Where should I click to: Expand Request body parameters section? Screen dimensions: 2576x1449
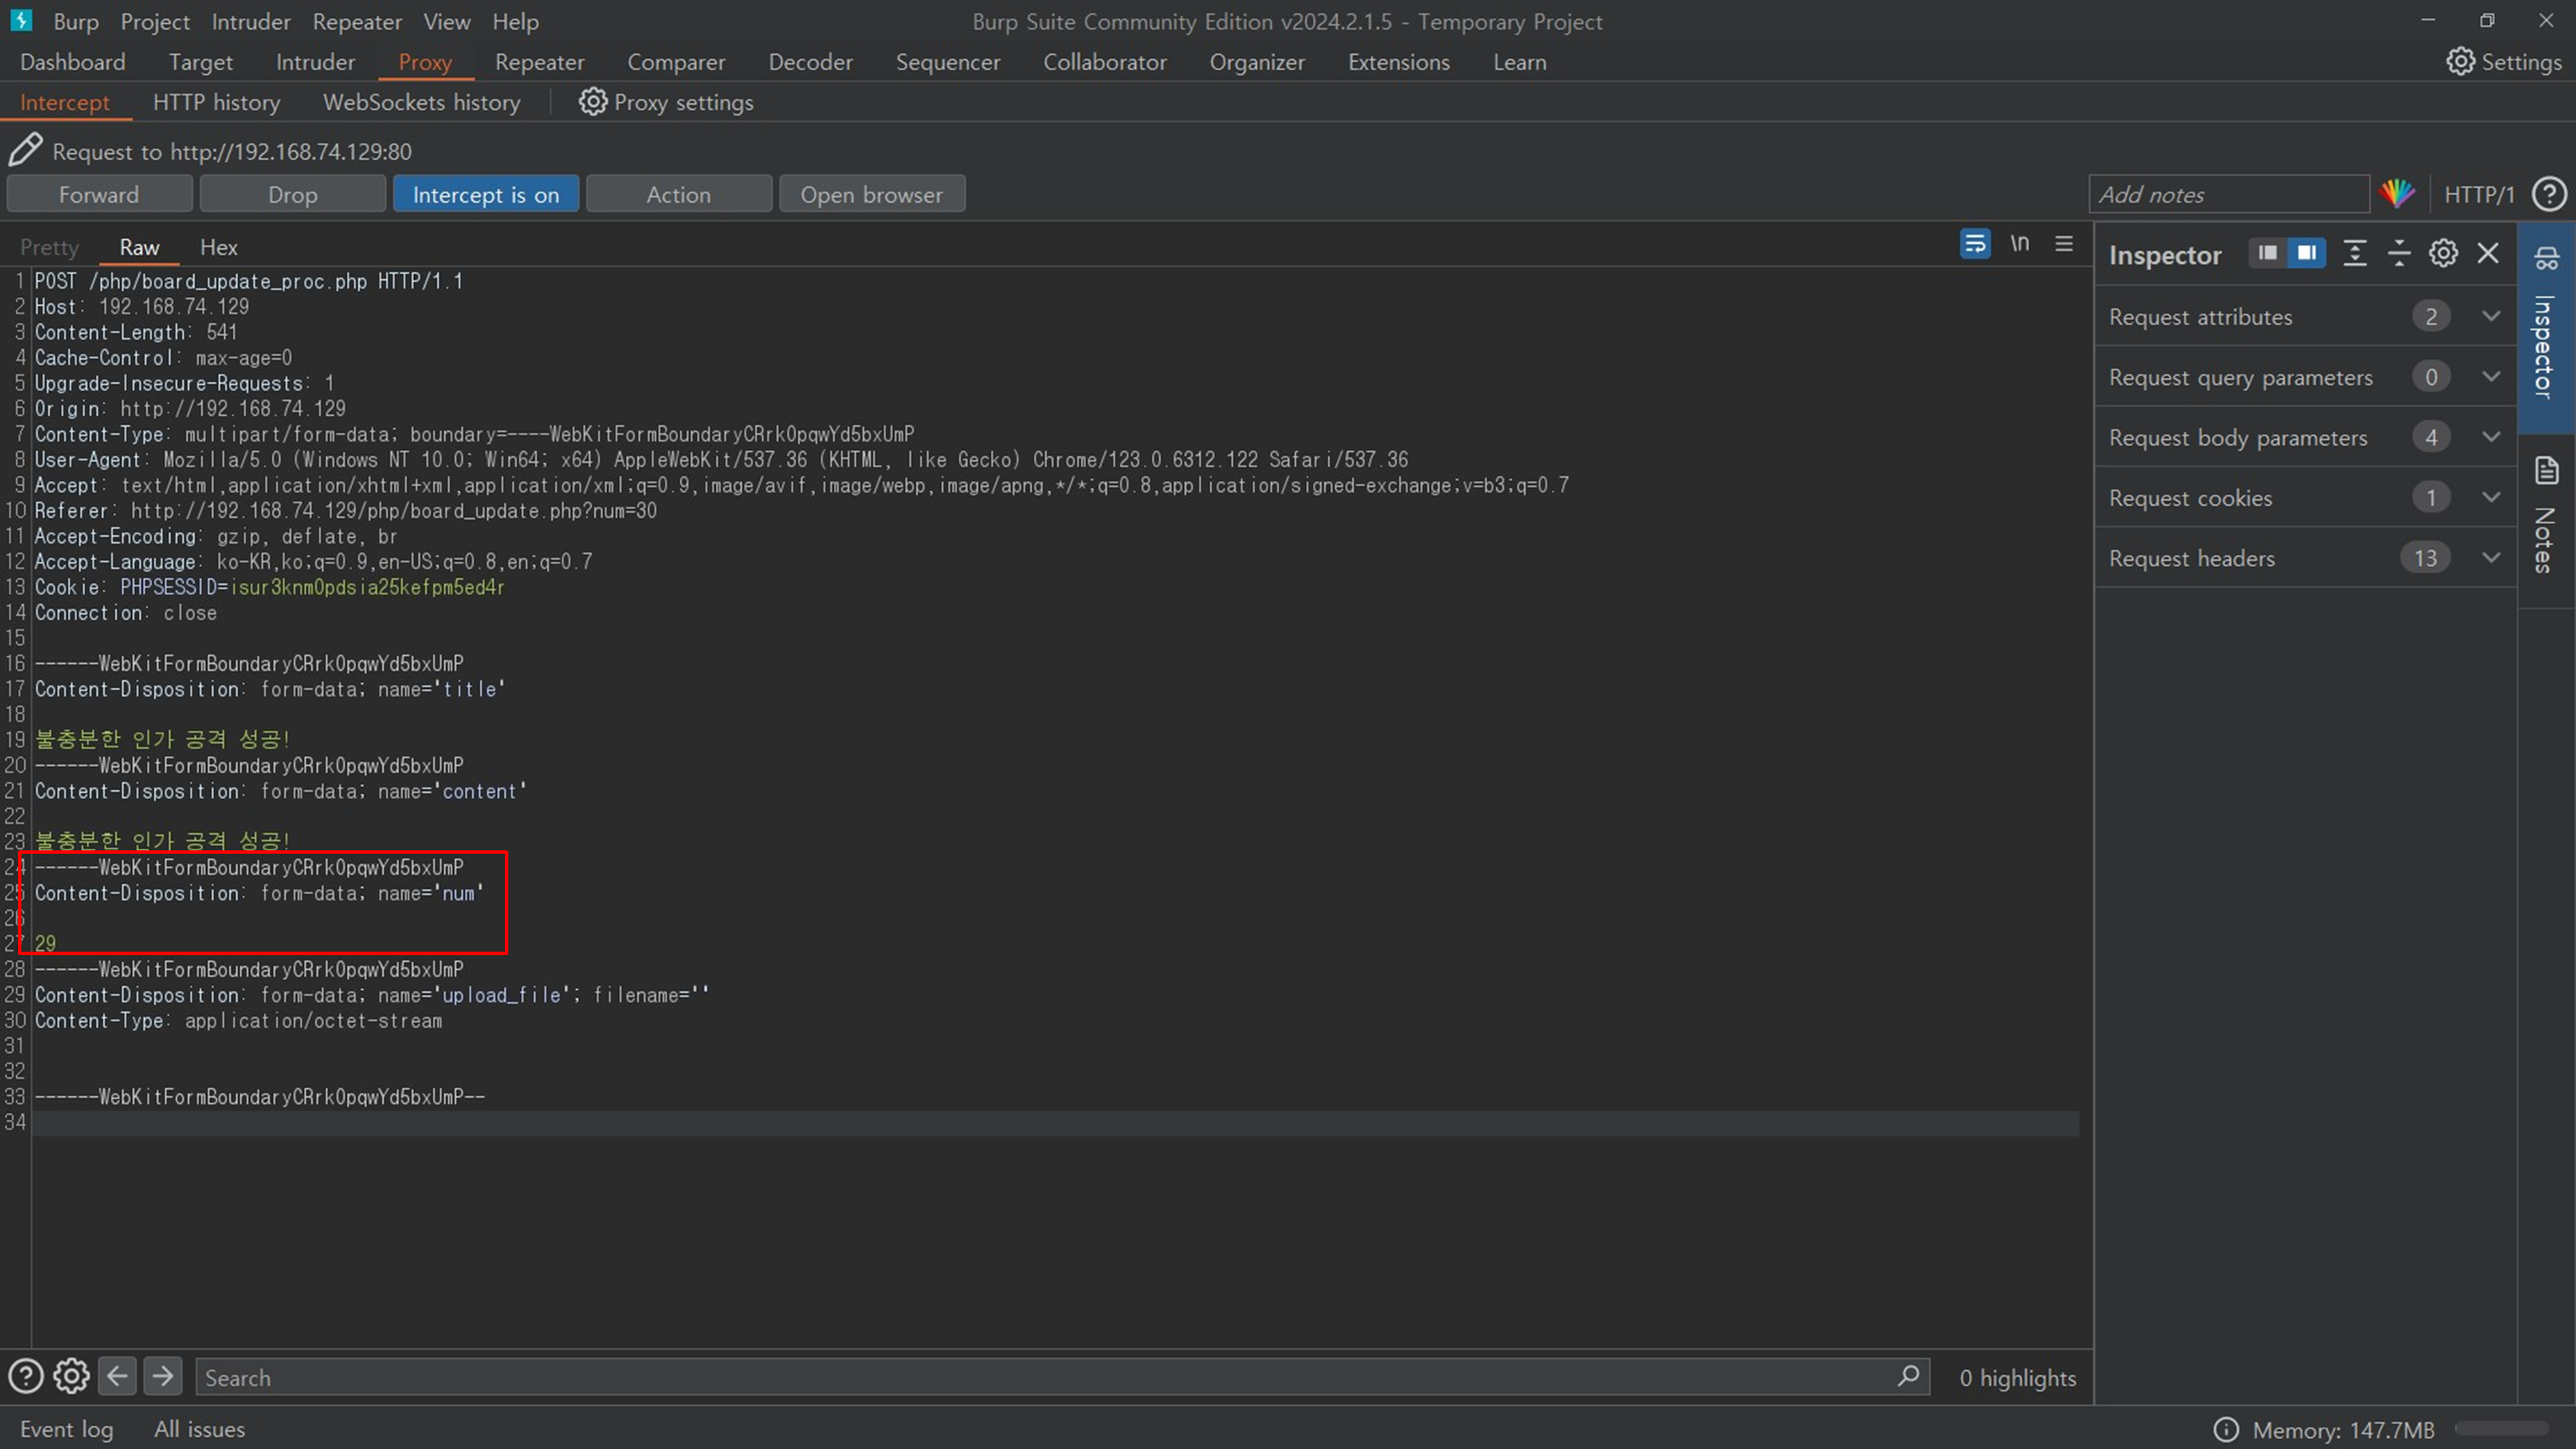coord(2305,437)
